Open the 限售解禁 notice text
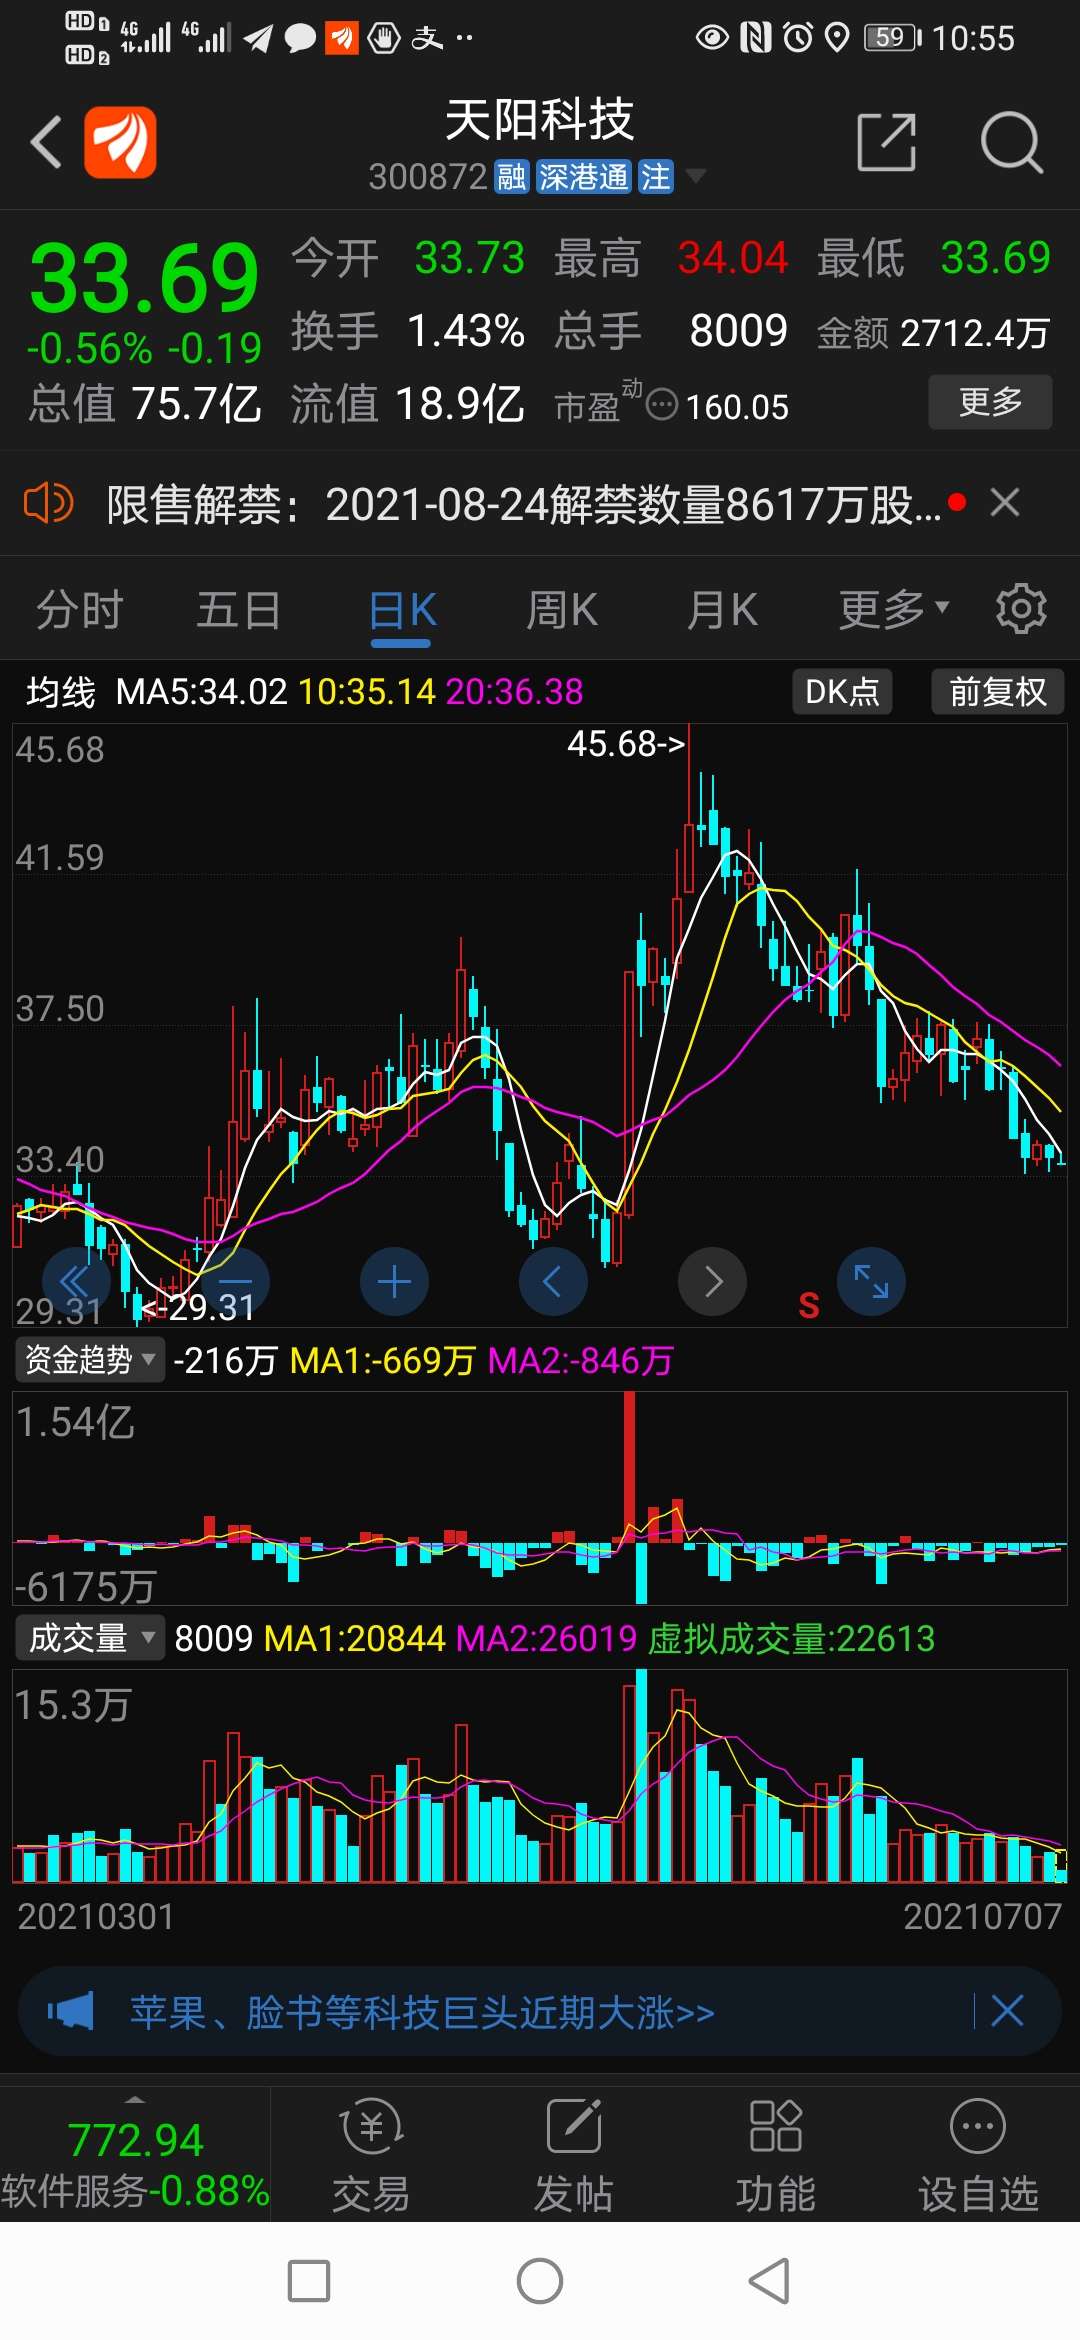 (523, 504)
